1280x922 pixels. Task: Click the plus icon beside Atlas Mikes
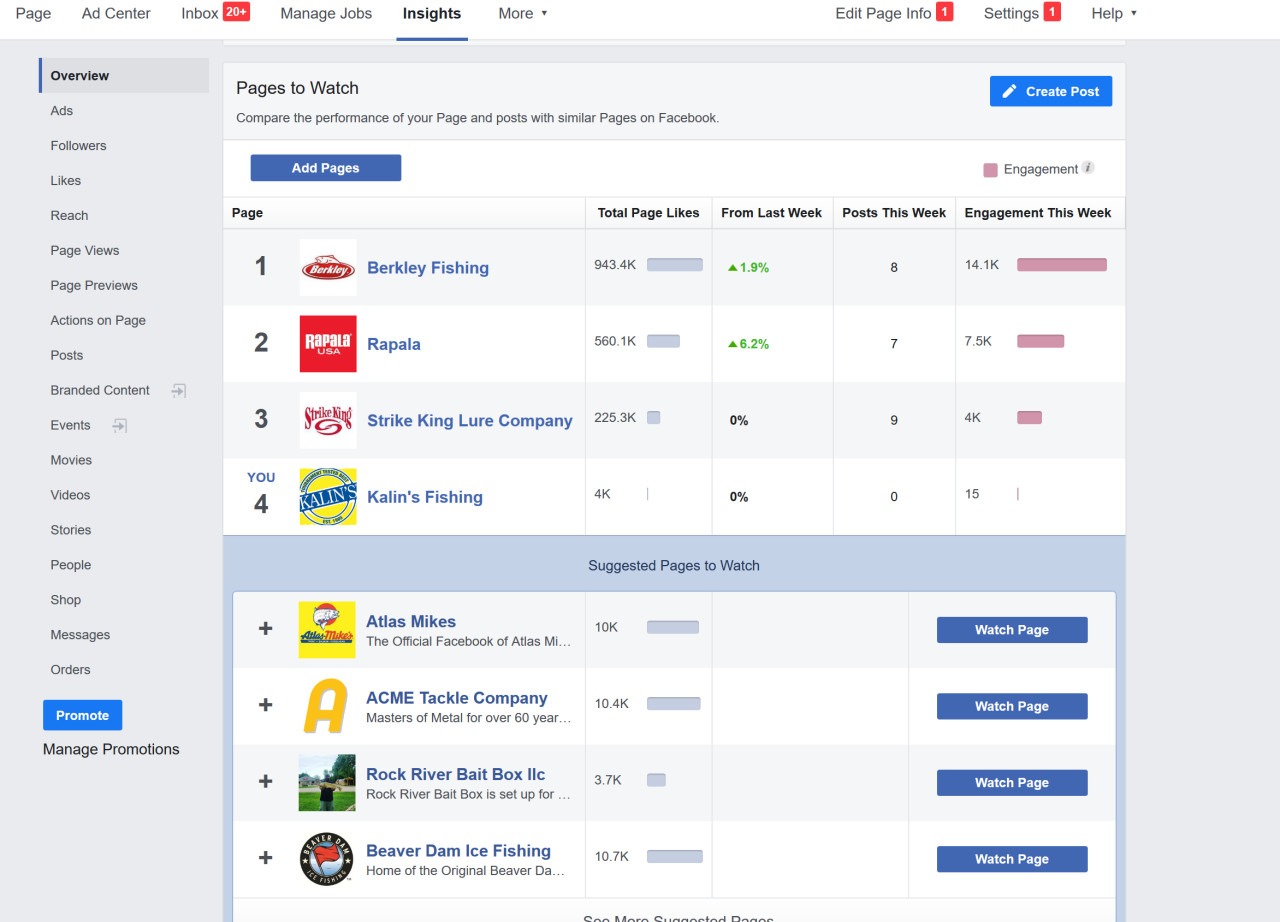265,629
